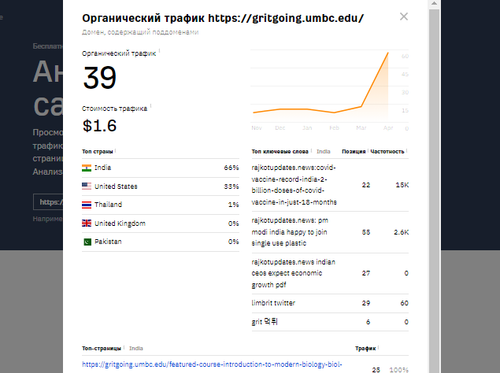Open the gritgoing.umbc.edu featured-course top page link

212,364
